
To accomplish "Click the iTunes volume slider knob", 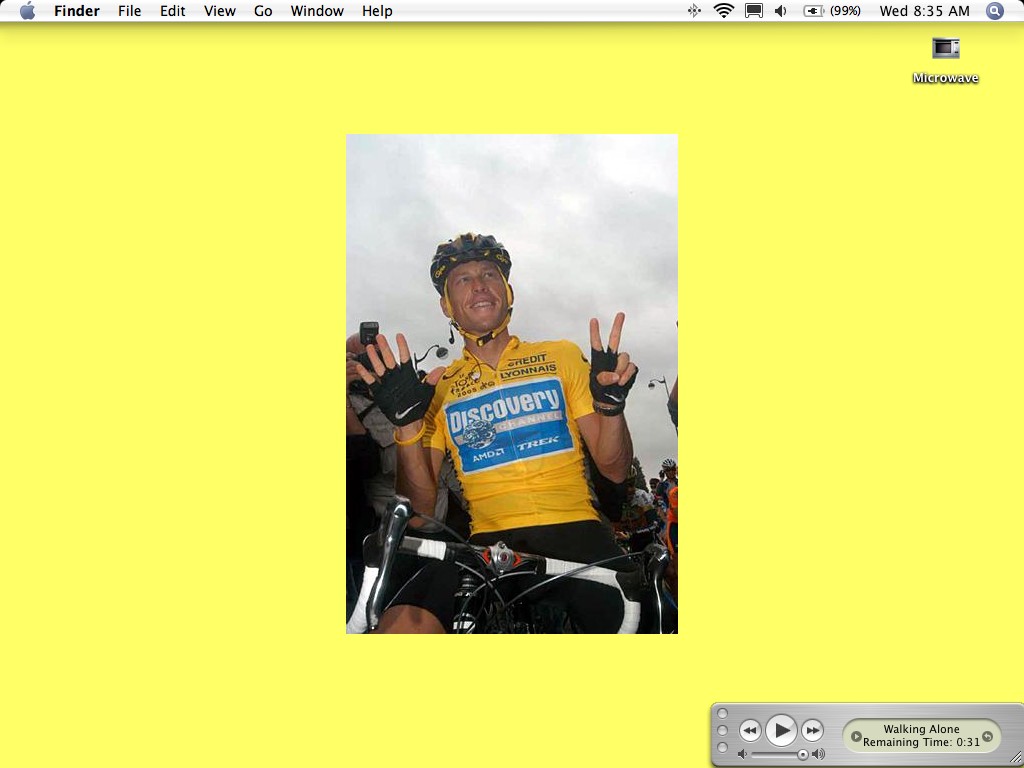I will [x=803, y=754].
